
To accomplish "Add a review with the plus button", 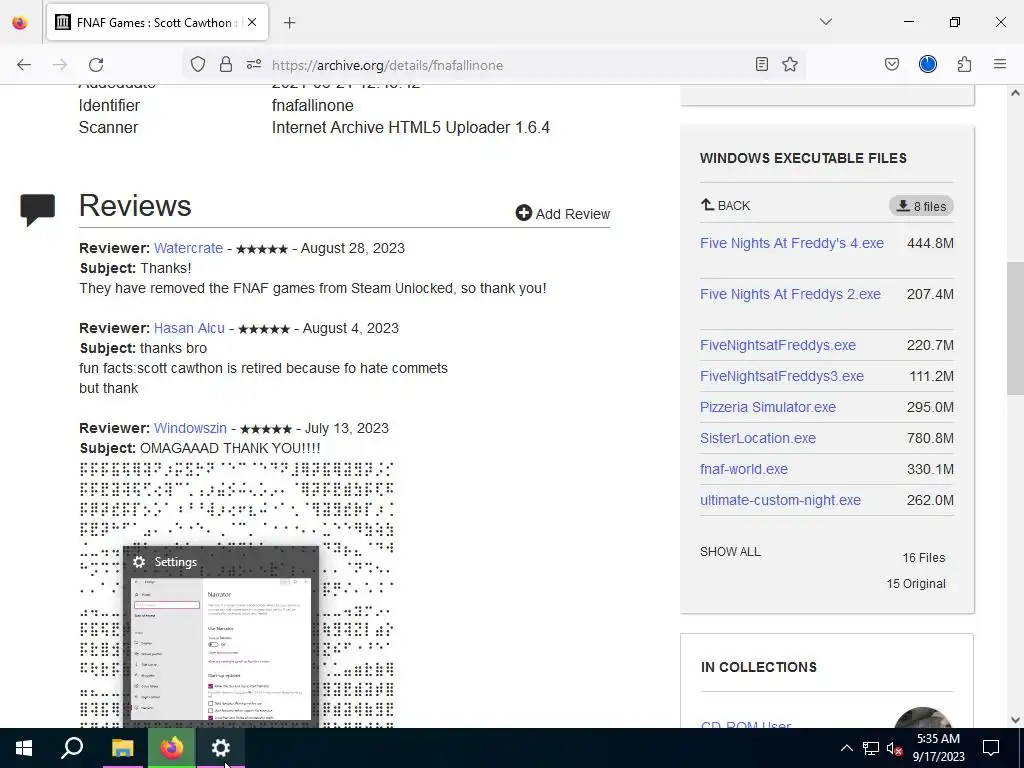I will 563,214.
